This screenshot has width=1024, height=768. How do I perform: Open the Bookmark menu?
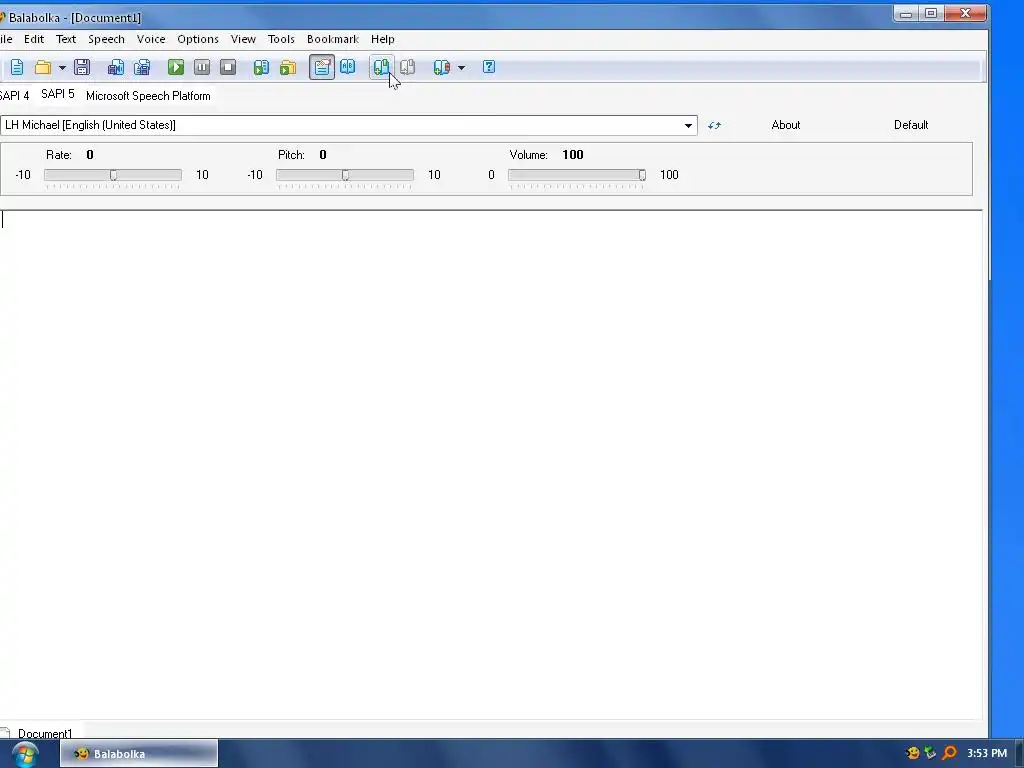pyautogui.click(x=333, y=39)
